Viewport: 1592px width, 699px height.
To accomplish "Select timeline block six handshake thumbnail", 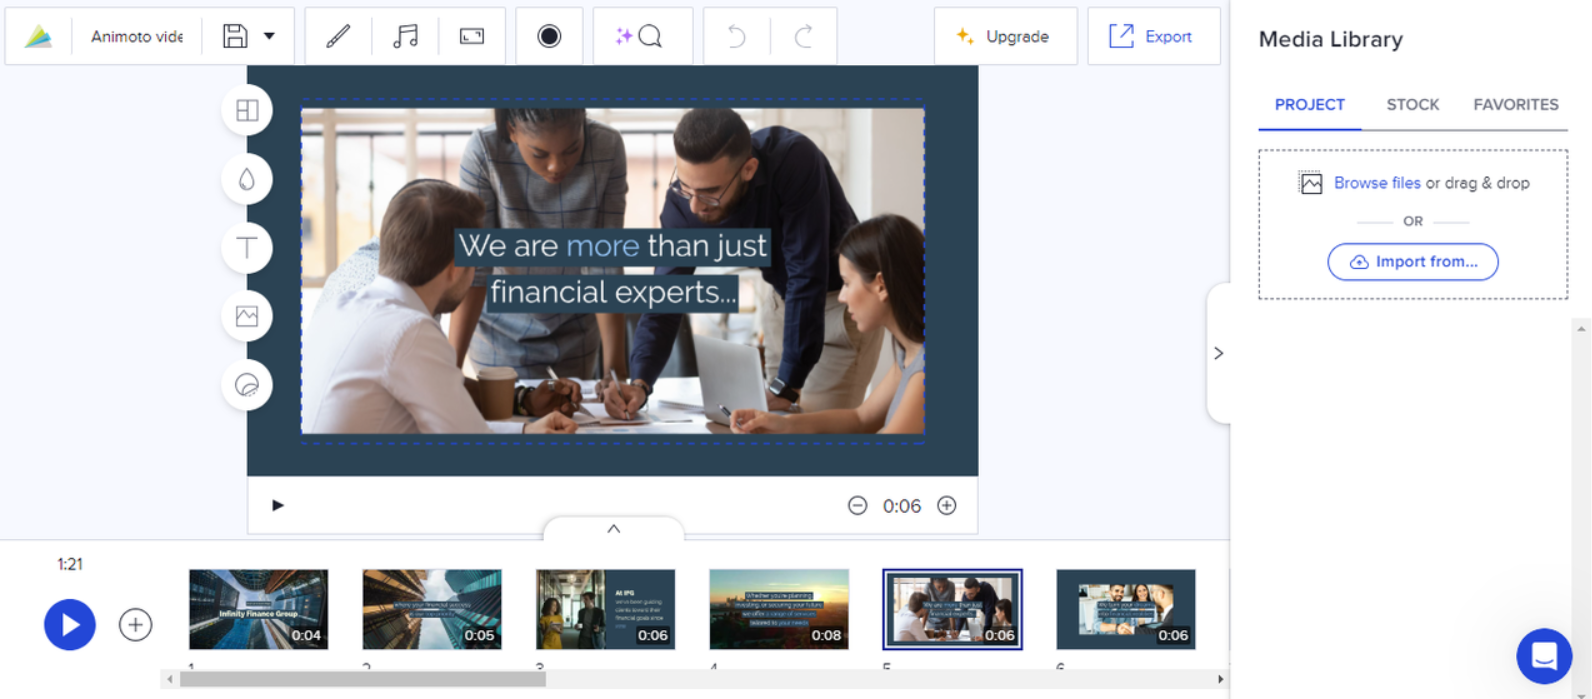I will (1126, 610).
